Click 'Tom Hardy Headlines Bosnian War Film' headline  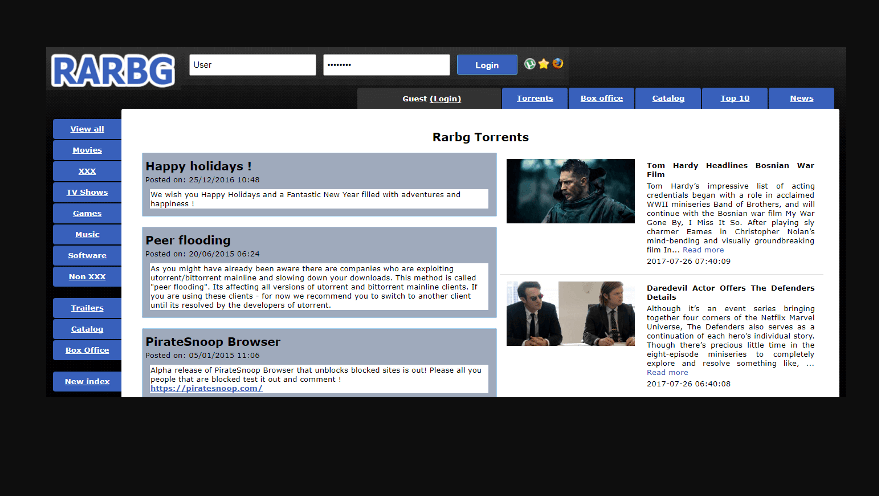(730, 170)
